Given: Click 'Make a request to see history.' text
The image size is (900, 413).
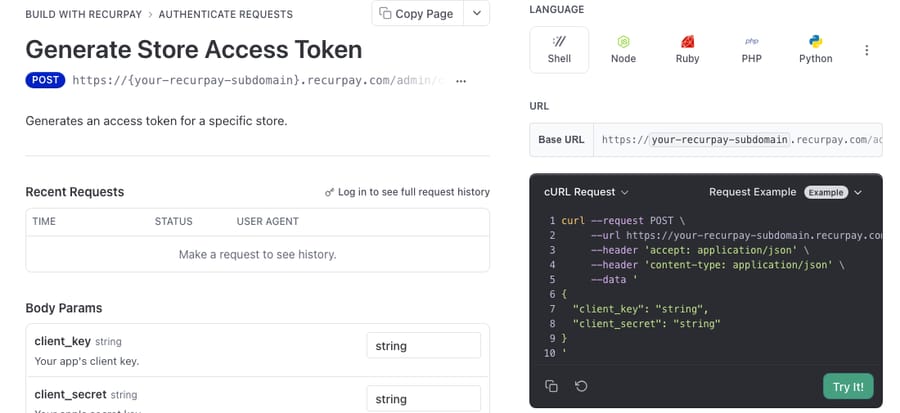Looking at the screenshot, I should pos(257,254).
